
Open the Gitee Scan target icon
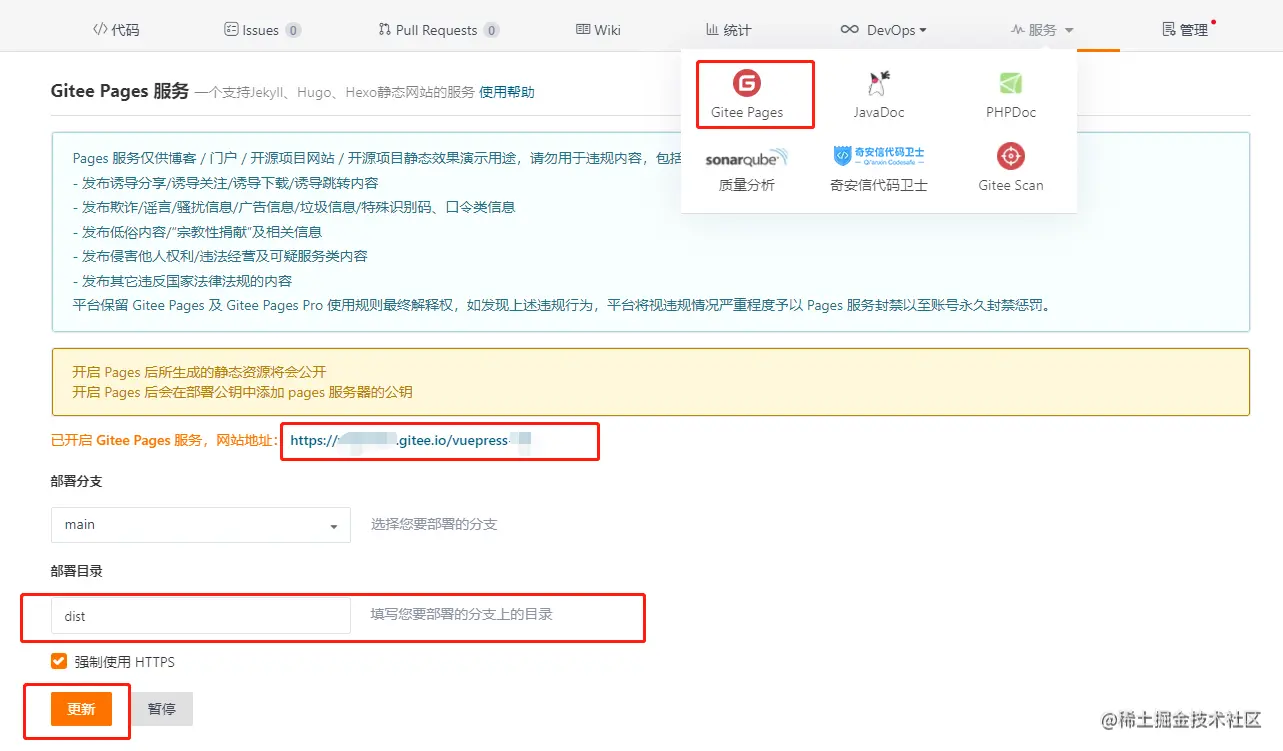[1011, 156]
